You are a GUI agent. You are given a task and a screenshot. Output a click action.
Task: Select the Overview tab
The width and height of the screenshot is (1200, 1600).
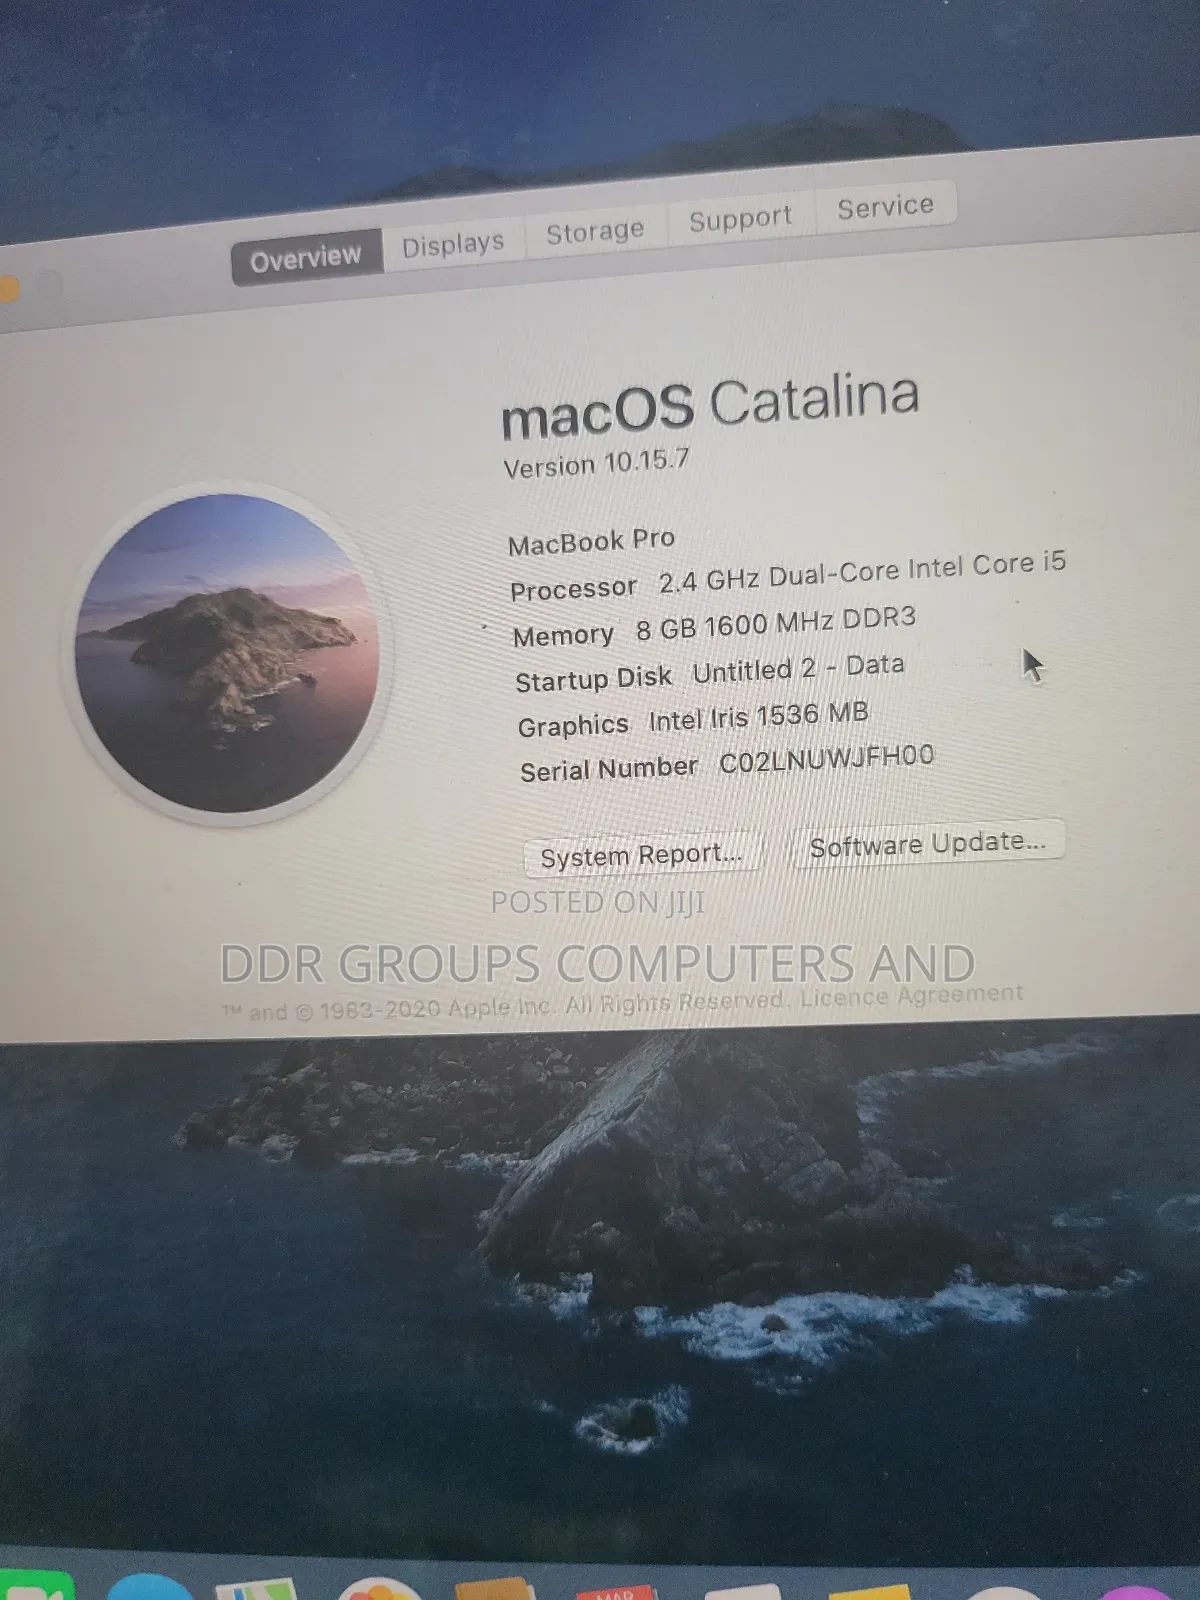click(x=307, y=258)
